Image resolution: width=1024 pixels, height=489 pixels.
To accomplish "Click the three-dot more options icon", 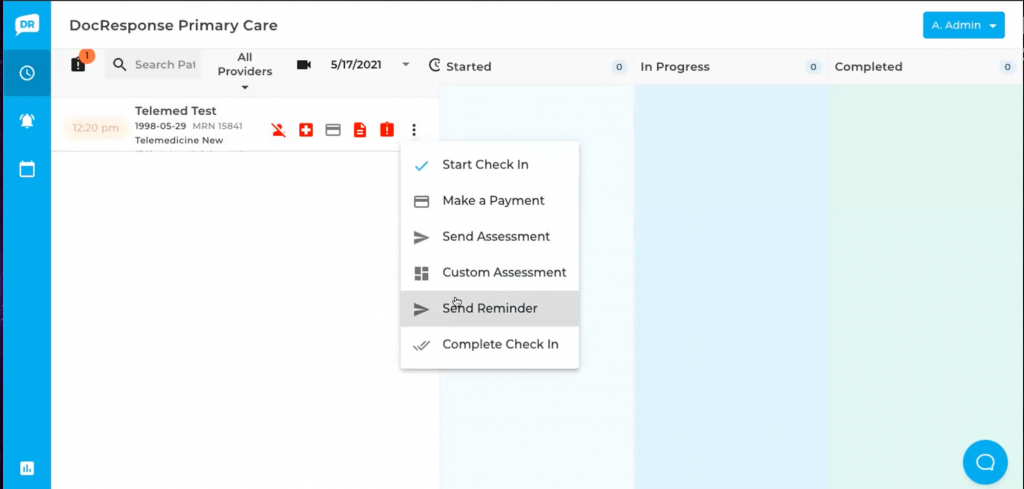I will pos(414,130).
